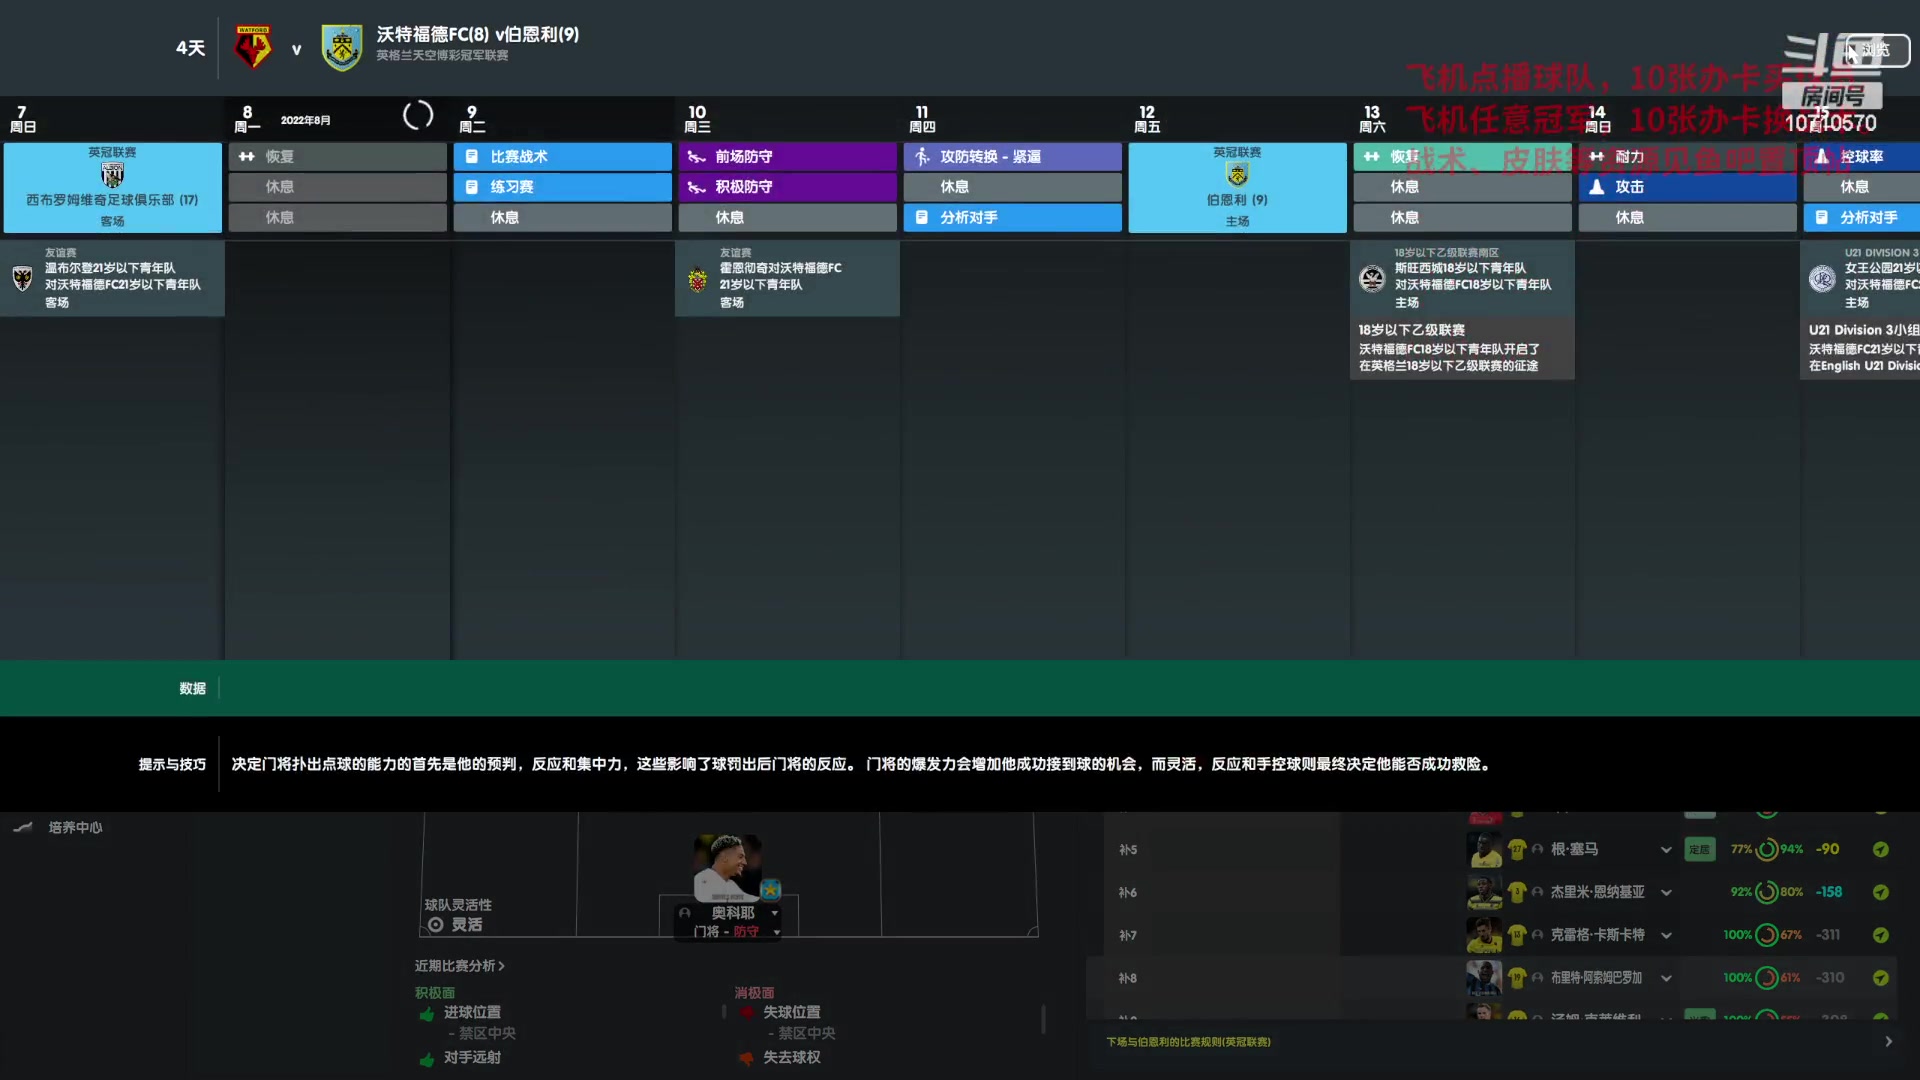
Task: Click number 13 shirt icon for 卡斯卡特
Action: point(1517,935)
